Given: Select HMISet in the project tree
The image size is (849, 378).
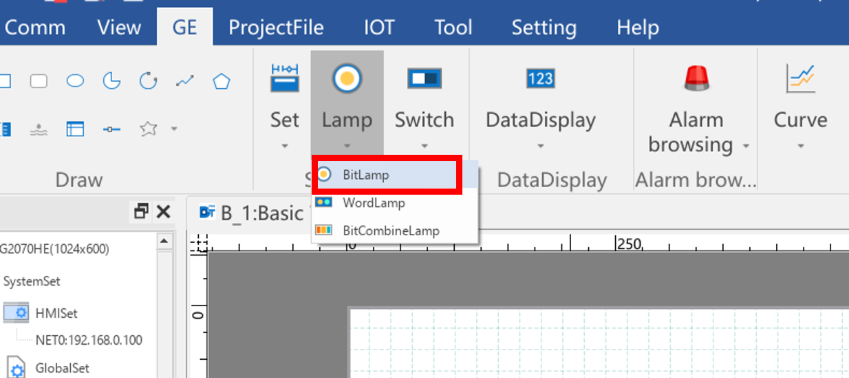Looking at the screenshot, I should pyautogui.click(x=57, y=313).
